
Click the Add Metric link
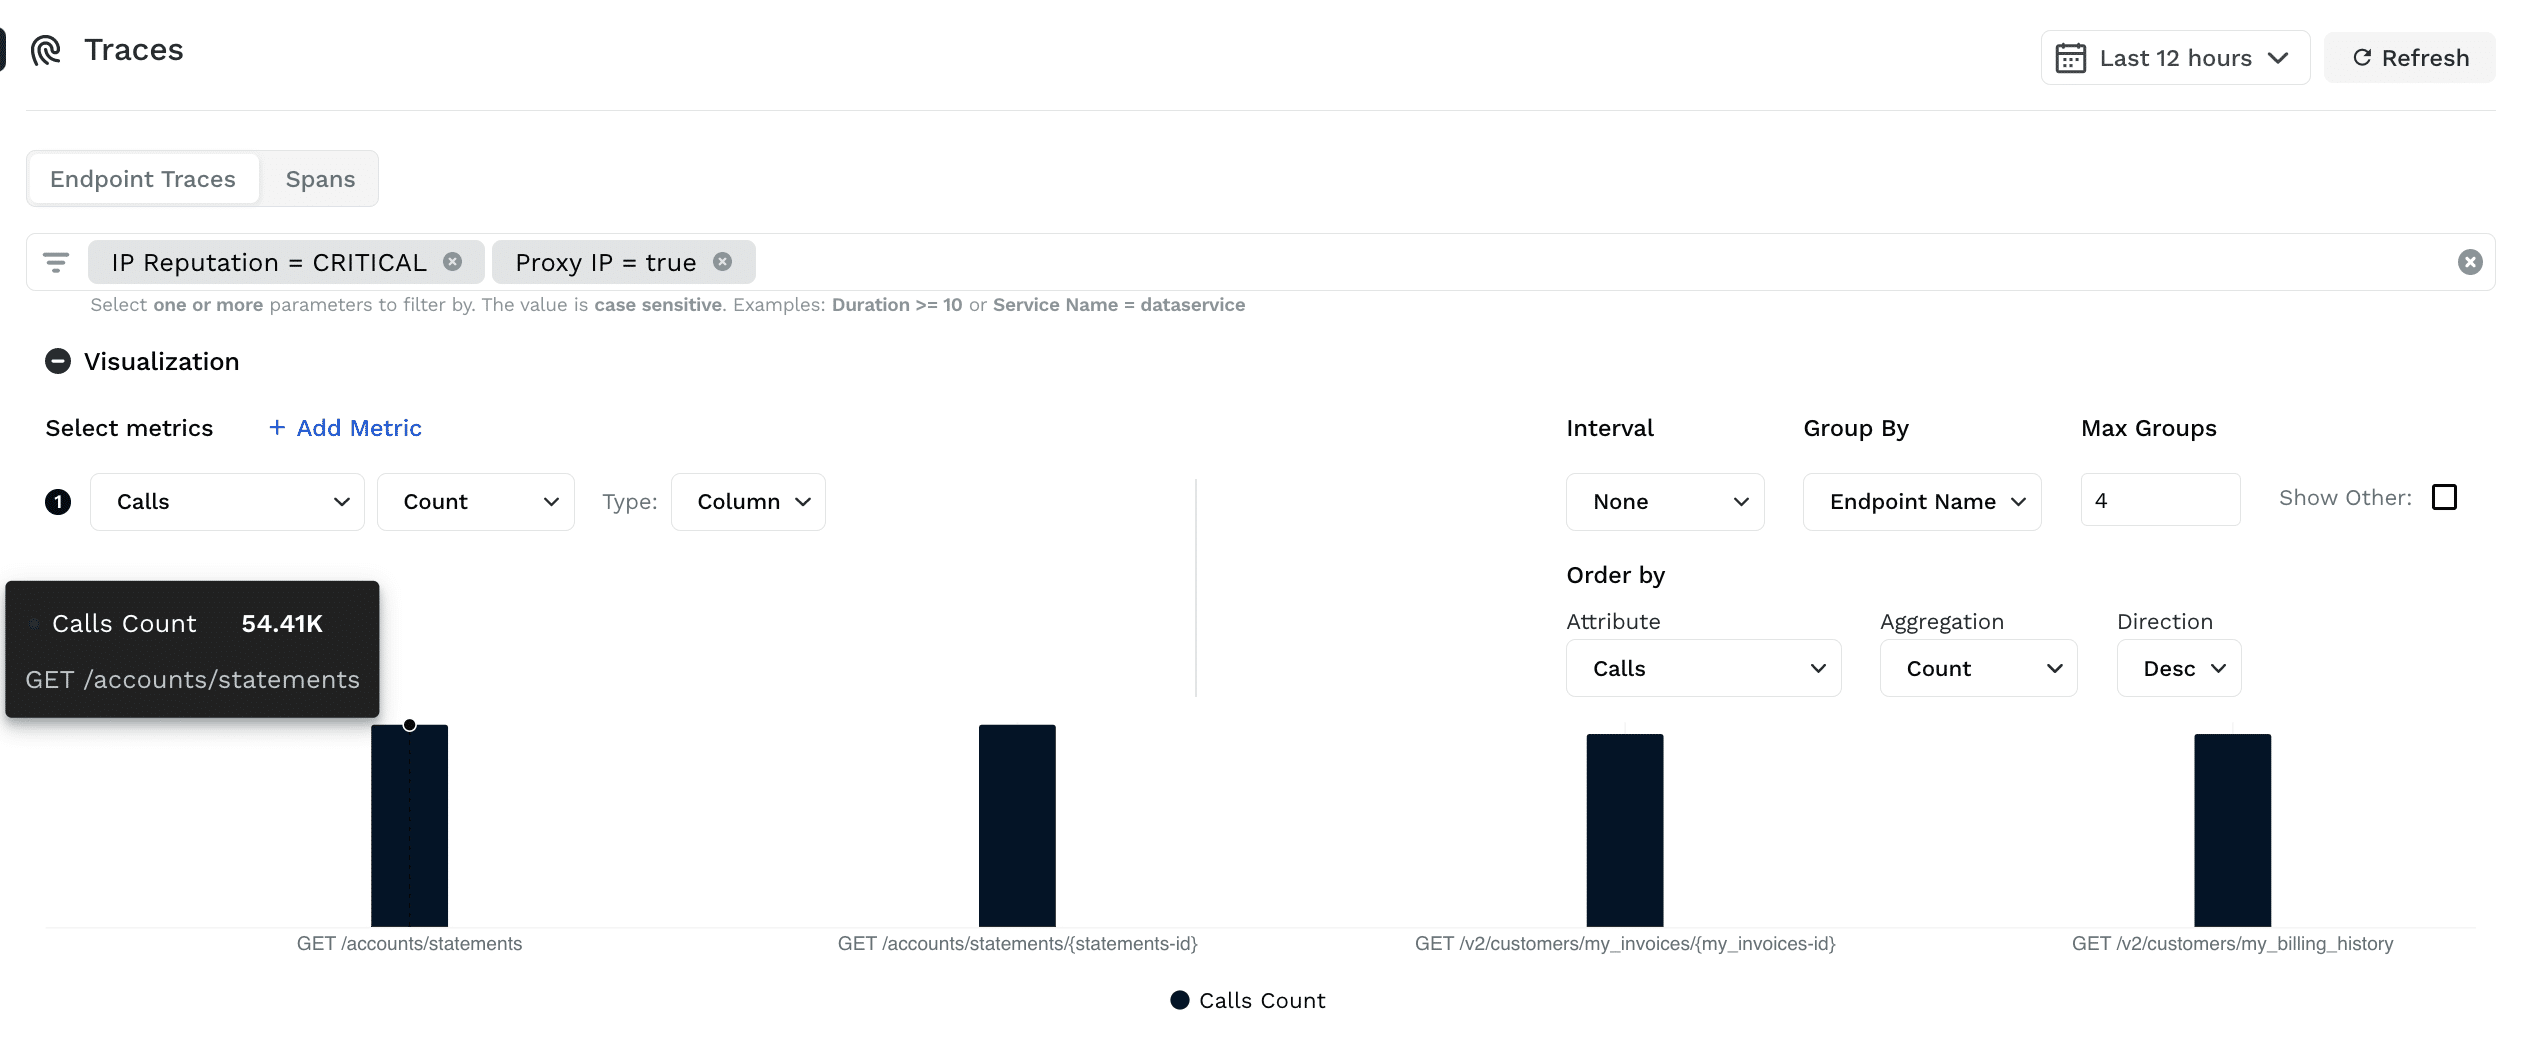tap(345, 428)
